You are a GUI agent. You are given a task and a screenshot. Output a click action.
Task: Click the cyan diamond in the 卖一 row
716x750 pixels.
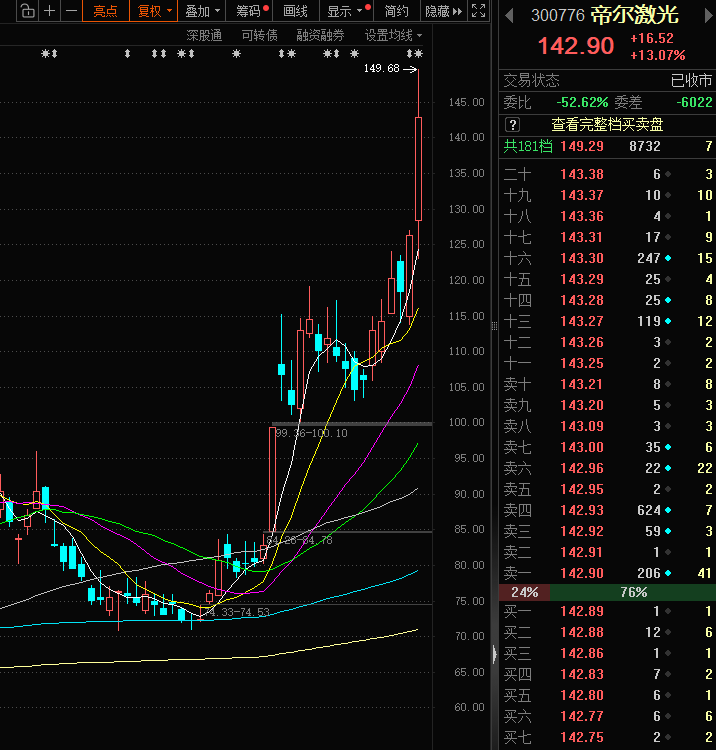[x=668, y=573]
